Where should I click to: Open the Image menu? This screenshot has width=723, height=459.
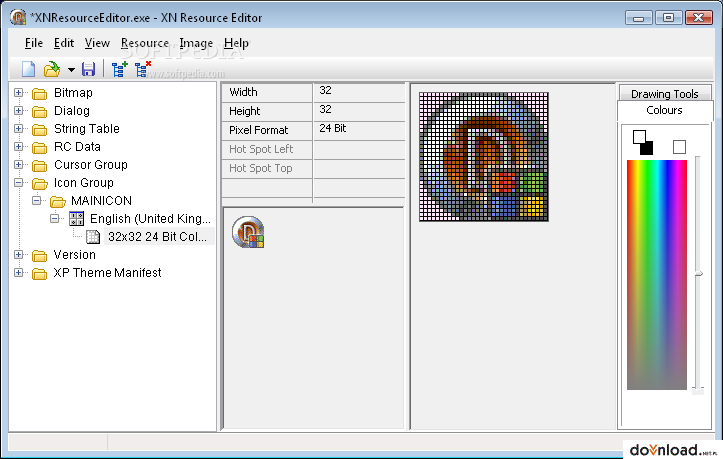tap(196, 43)
